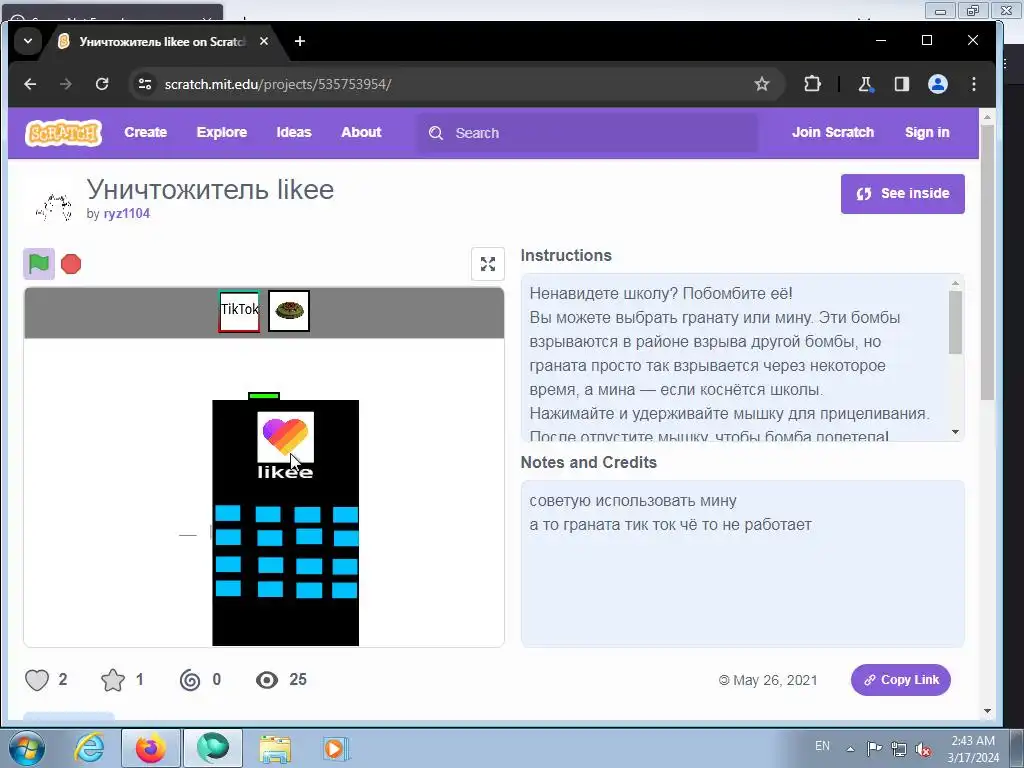Open a new browser tab
The height and width of the screenshot is (768, 1024).
300,41
